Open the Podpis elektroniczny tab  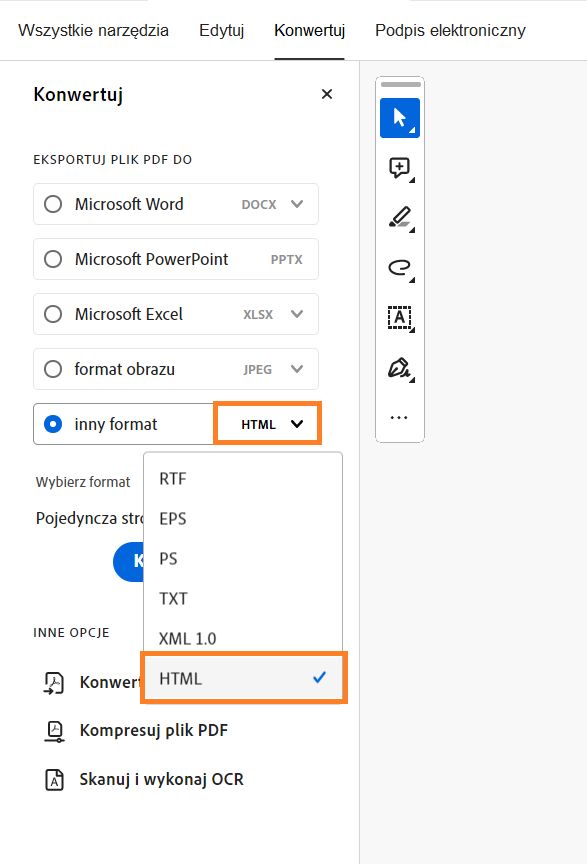pos(450,30)
